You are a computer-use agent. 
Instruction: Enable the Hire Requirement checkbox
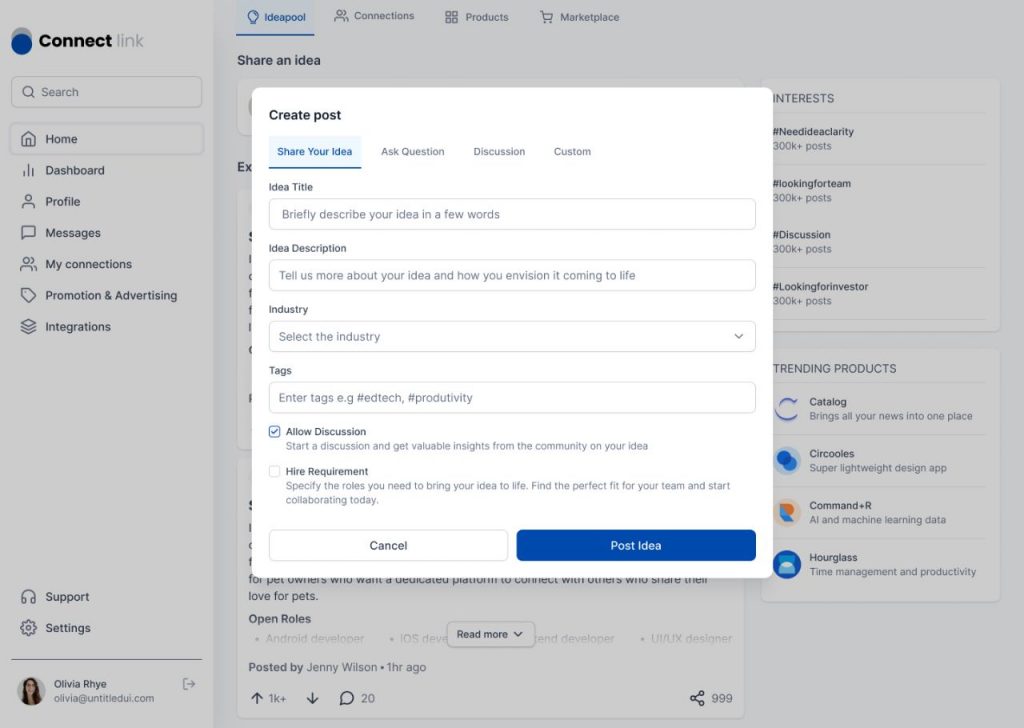(x=275, y=471)
